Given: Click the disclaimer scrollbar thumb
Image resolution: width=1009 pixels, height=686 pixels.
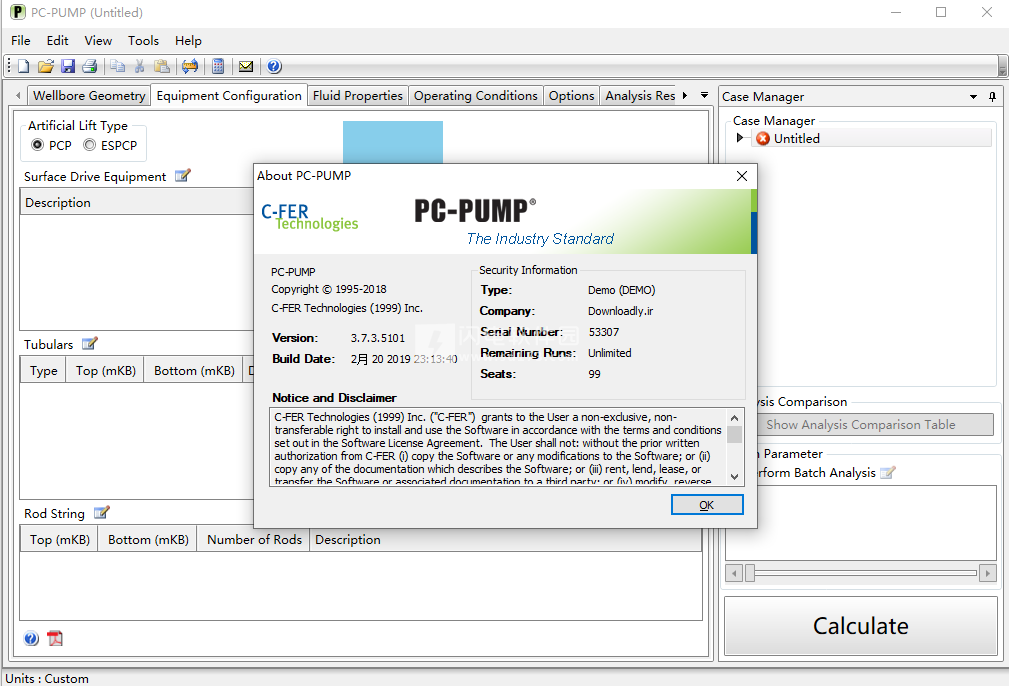Looking at the screenshot, I should (734, 434).
